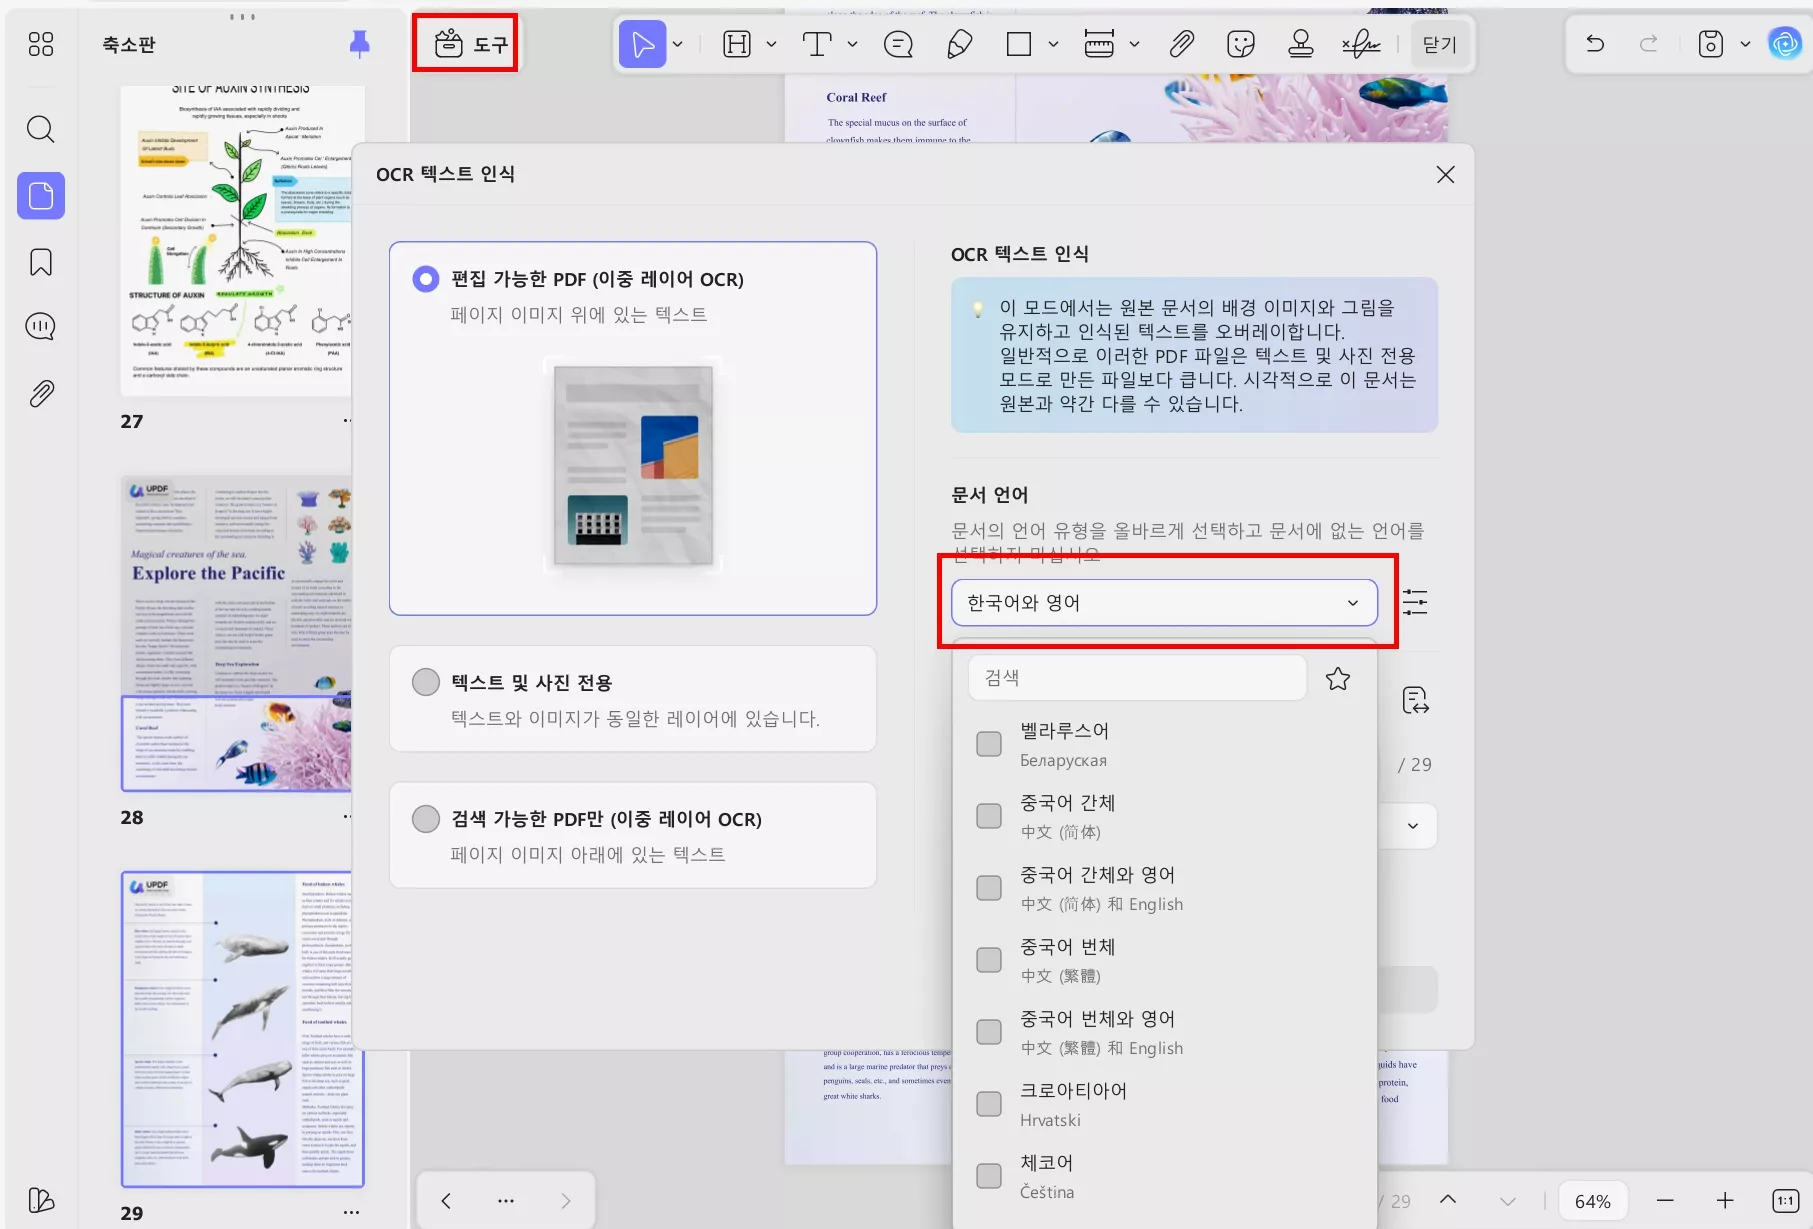Image resolution: width=1813 pixels, height=1229 pixels.
Task: Expand the shape tool dropdown
Action: tap(1052, 44)
